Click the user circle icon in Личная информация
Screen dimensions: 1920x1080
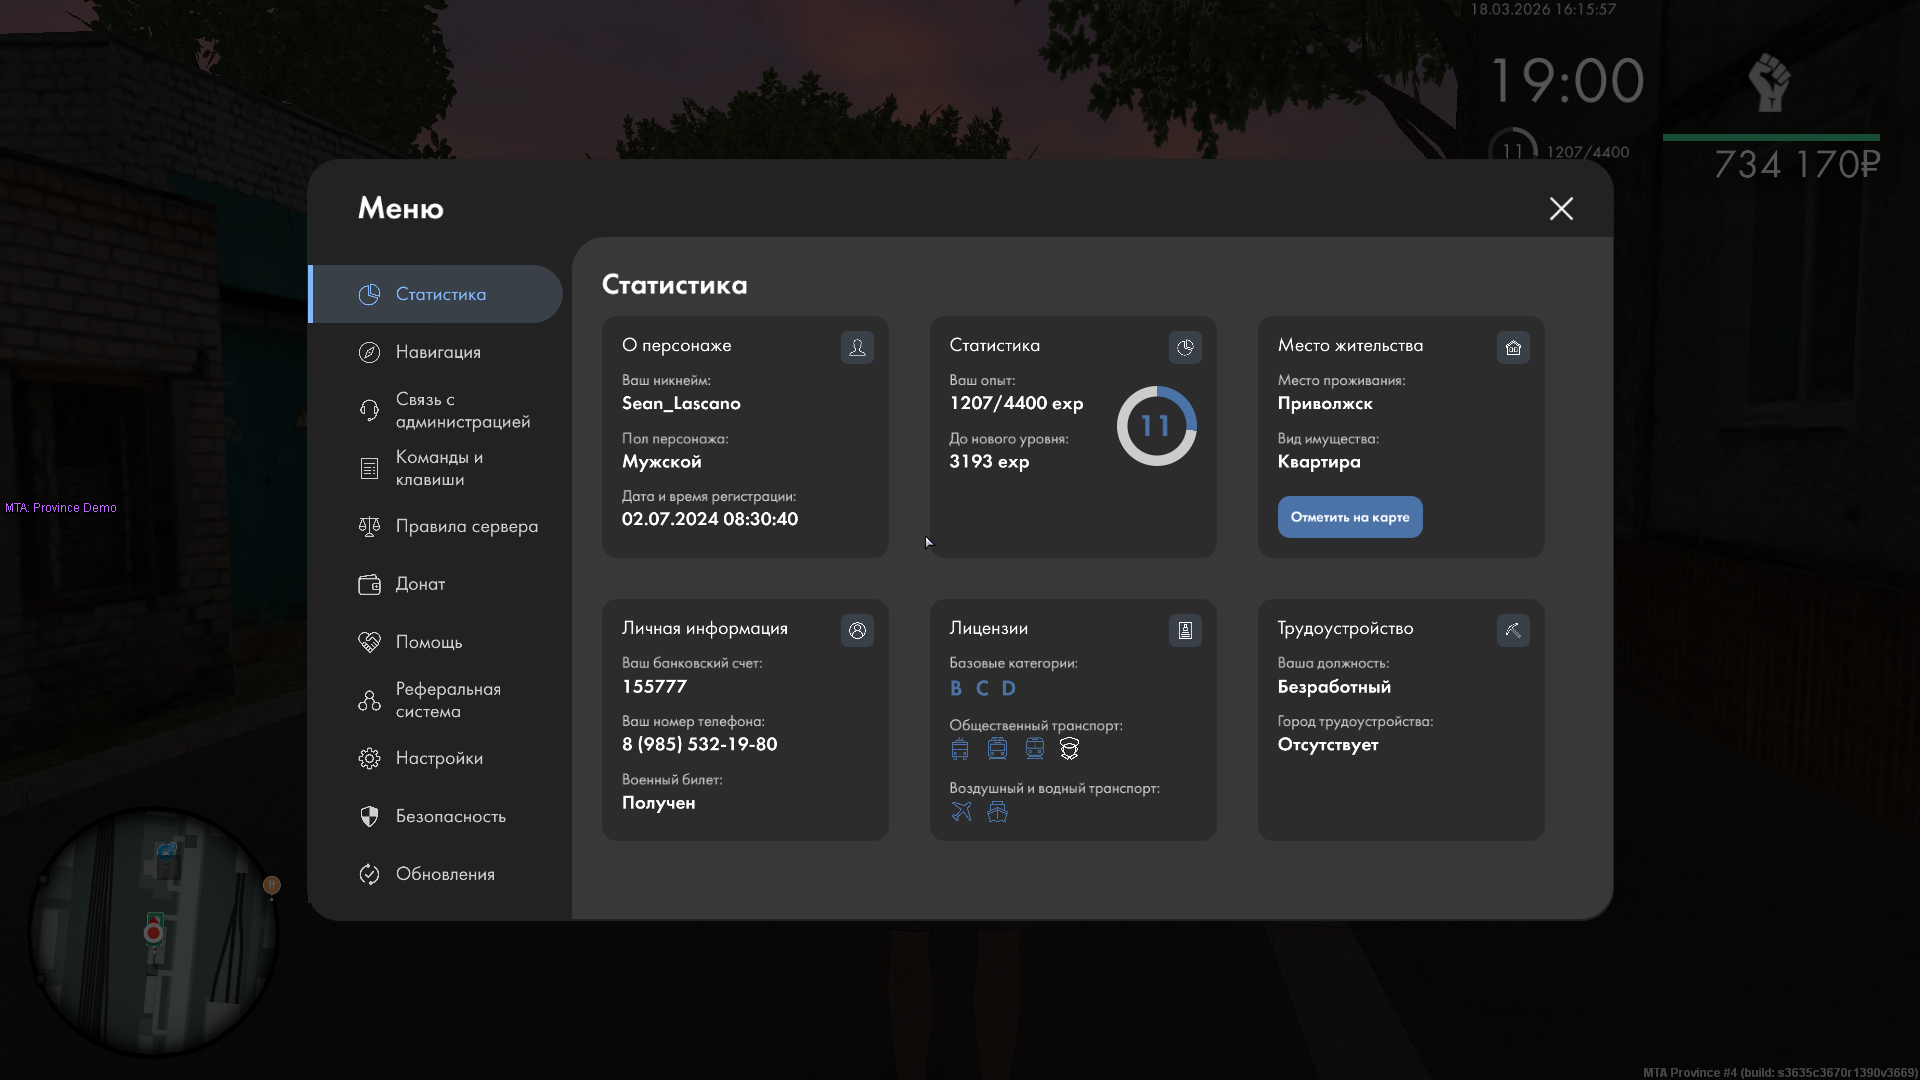(x=857, y=630)
